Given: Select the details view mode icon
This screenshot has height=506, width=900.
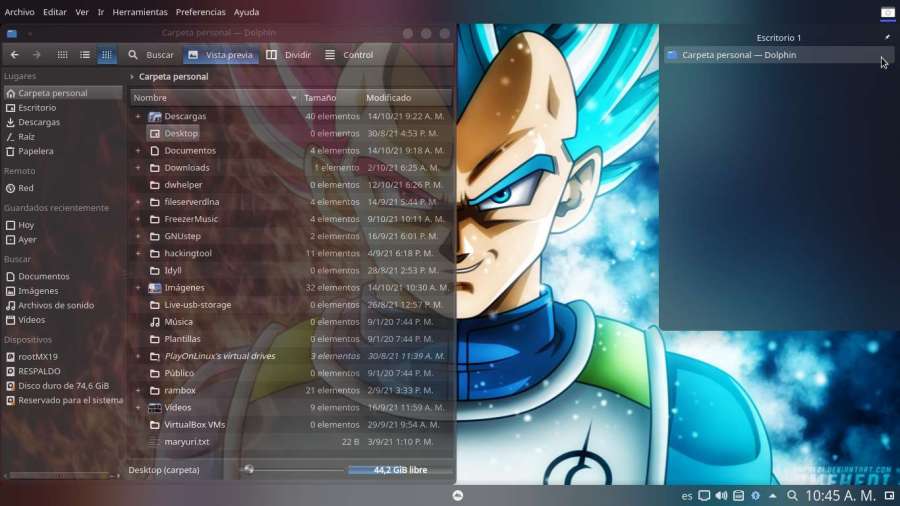Looking at the screenshot, I should [106, 55].
